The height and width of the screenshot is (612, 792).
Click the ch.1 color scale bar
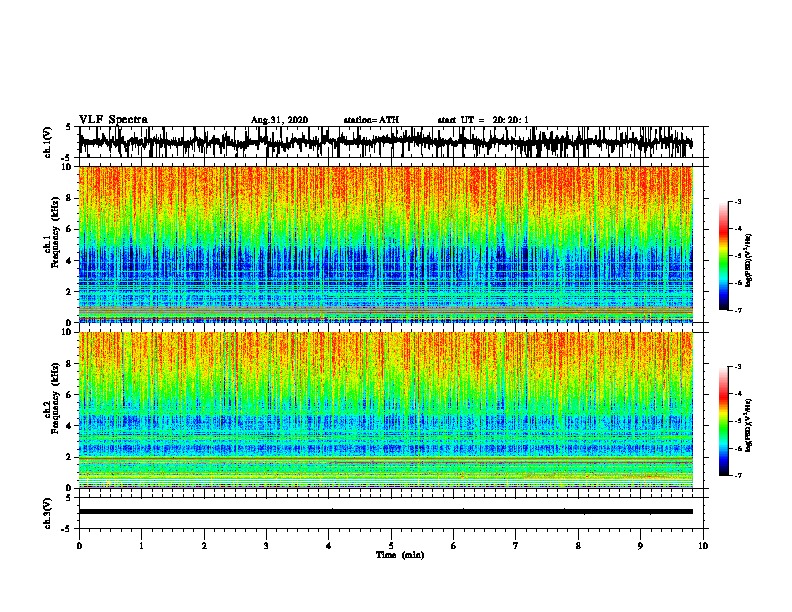point(724,256)
